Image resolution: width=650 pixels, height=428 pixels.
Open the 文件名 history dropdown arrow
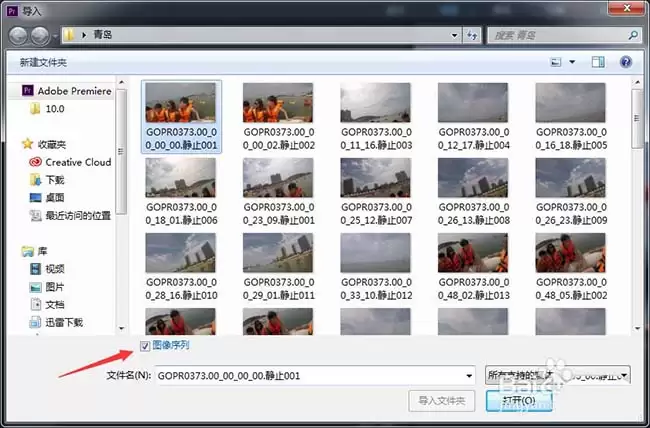(x=468, y=375)
